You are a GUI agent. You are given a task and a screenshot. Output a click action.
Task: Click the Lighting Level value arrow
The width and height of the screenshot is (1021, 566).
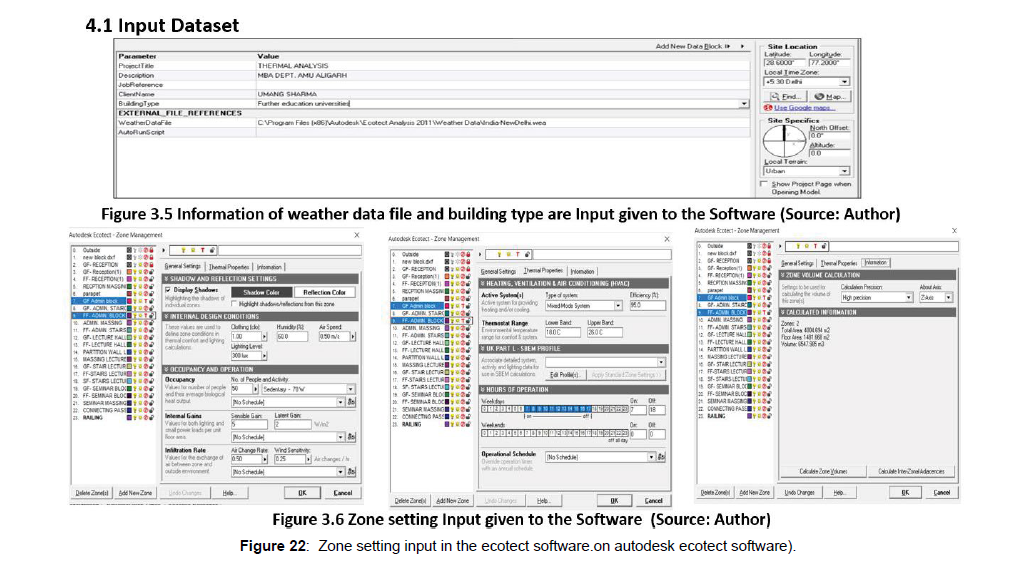(x=264, y=356)
